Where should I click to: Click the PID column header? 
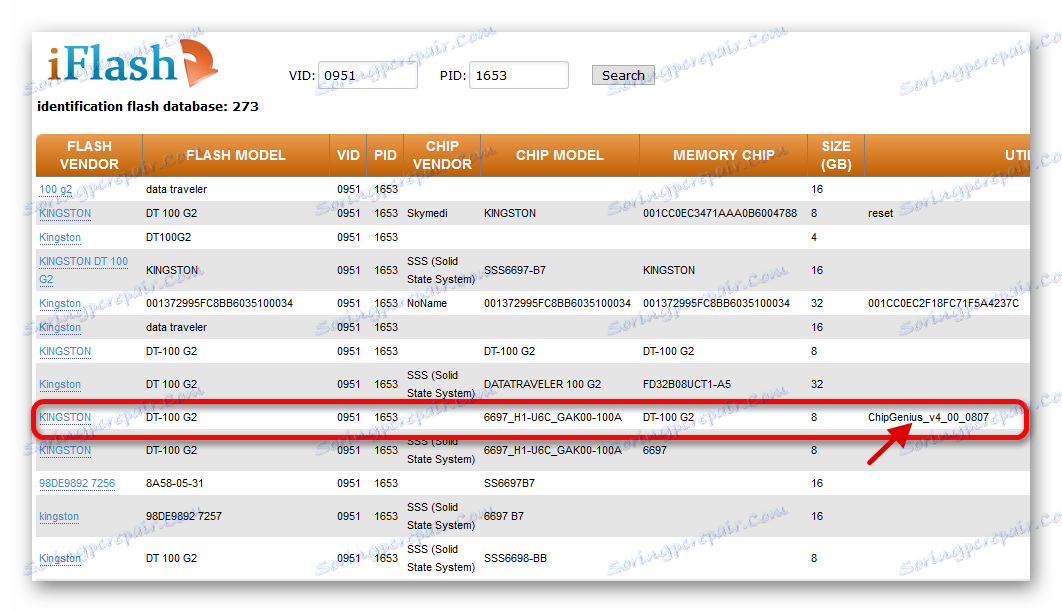click(x=385, y=155)
